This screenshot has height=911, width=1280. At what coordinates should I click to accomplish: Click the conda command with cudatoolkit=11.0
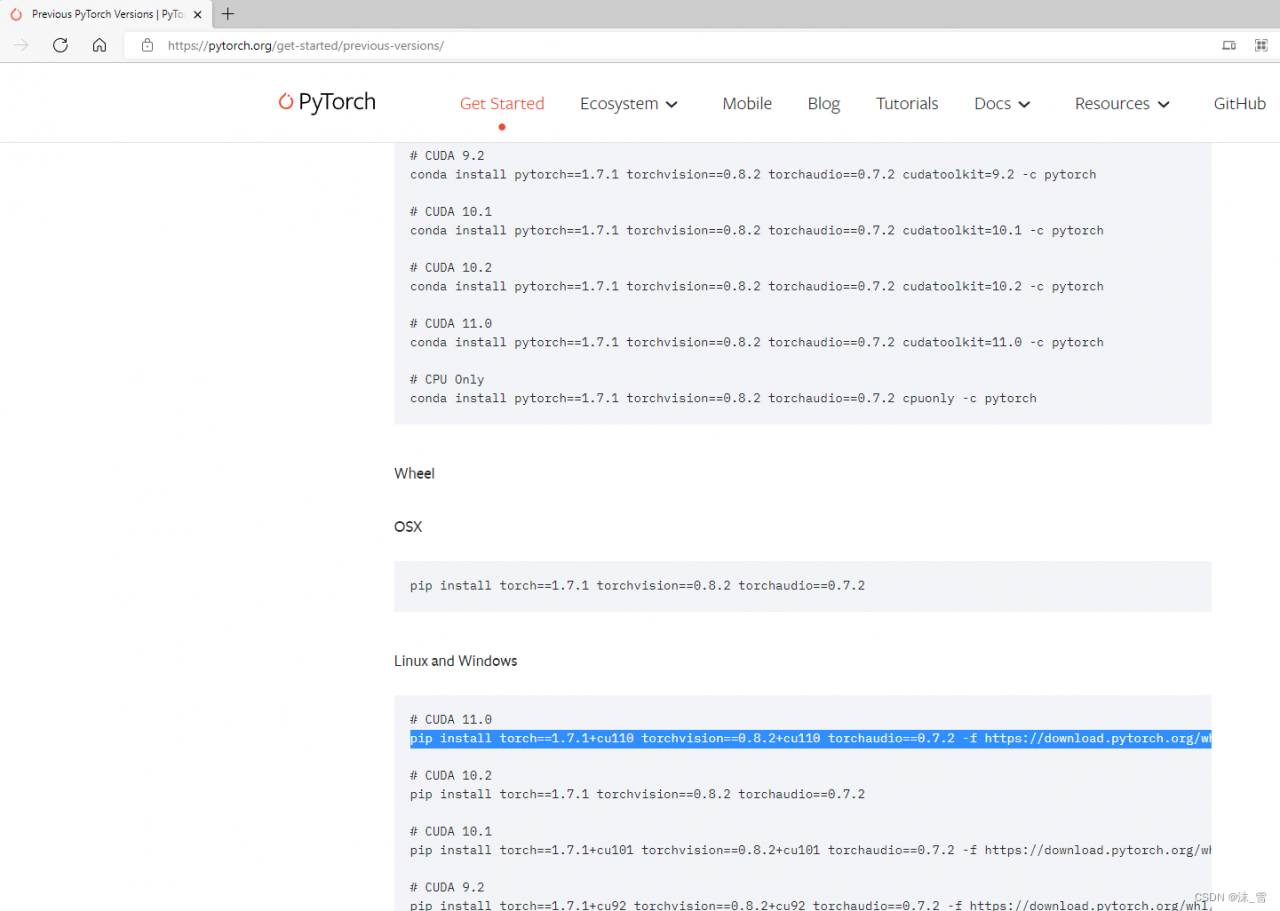pos(757,343)
